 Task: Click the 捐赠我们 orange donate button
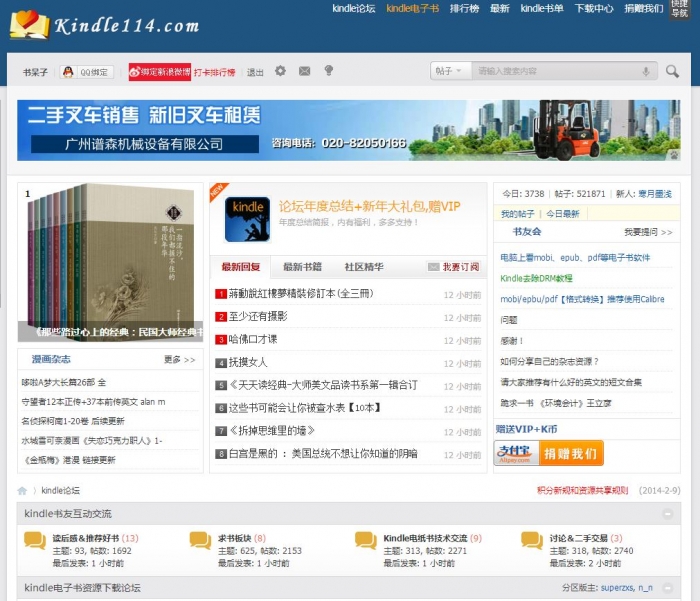pos(571,453)
